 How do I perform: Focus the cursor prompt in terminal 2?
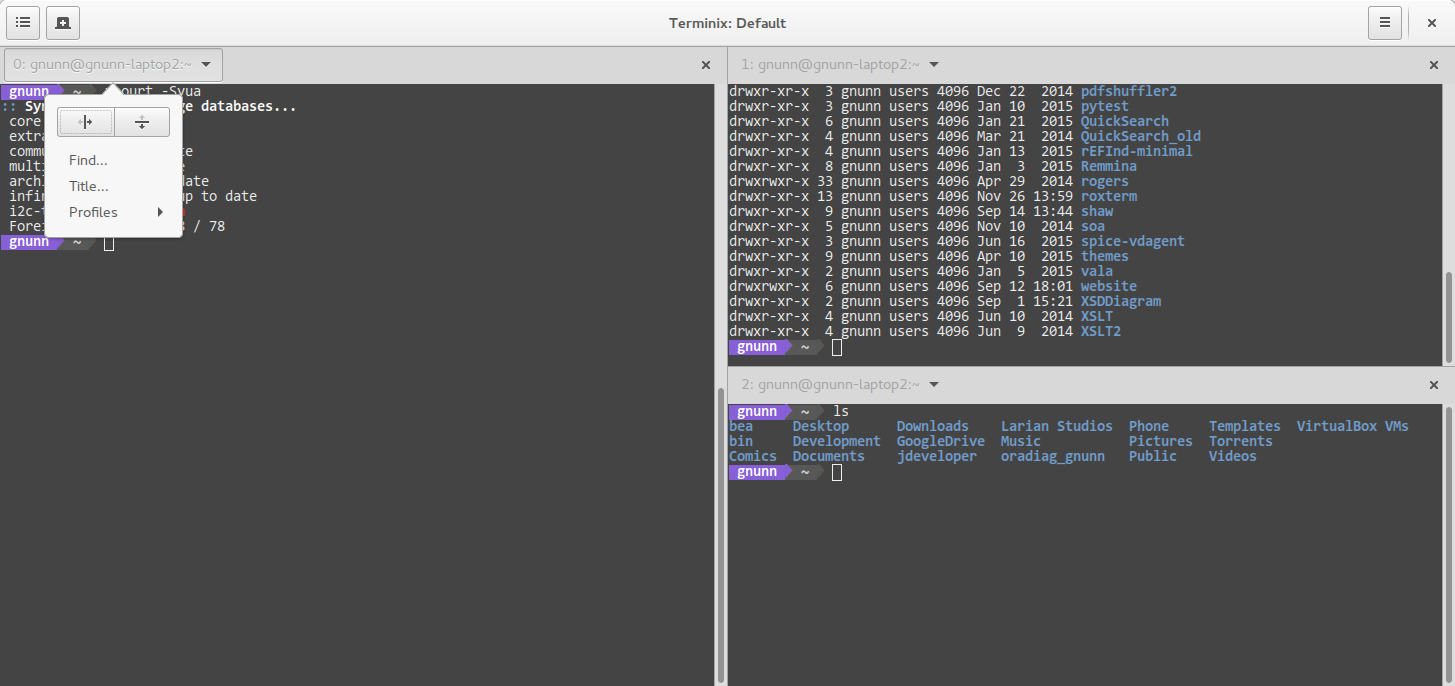(x=837, y=472)
